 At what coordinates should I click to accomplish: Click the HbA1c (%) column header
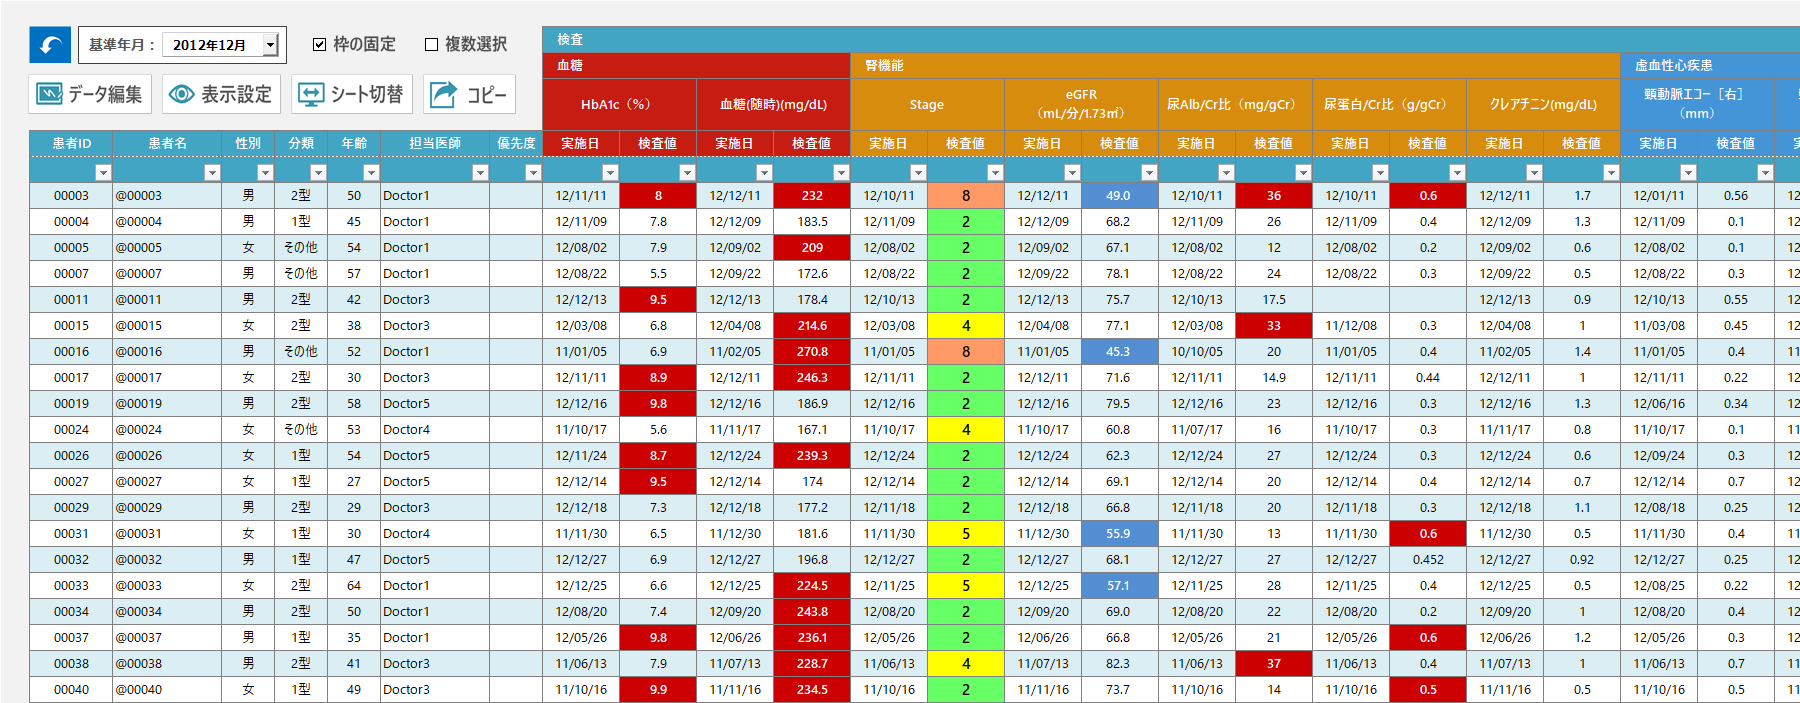pos(619,104)
